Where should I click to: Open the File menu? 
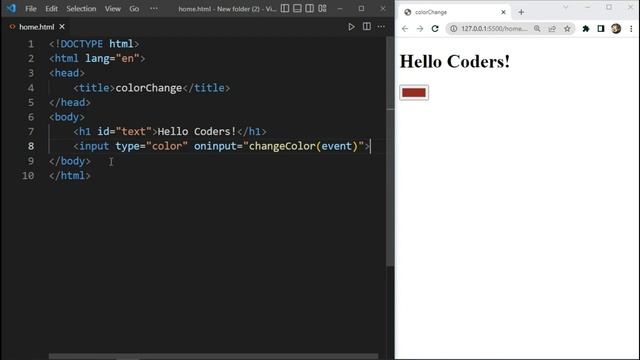pyautogui.click(x=31, y=9)
